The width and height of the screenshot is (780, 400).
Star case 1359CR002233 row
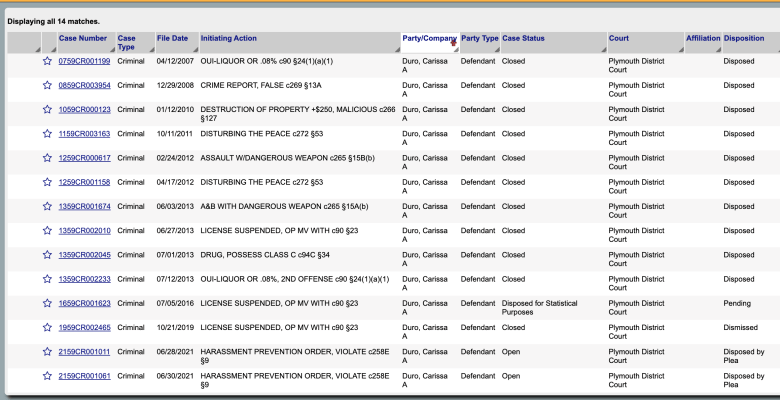(47, 279)
